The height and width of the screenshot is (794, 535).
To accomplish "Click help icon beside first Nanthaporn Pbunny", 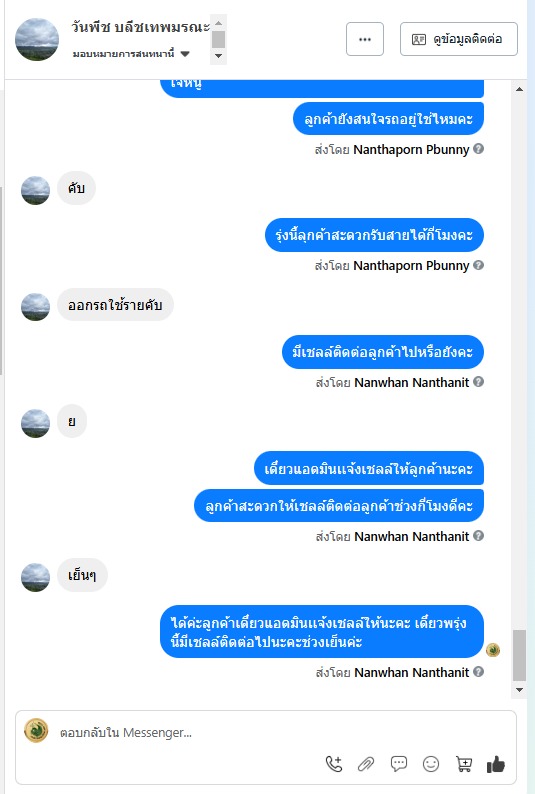I will pos(478,149).
